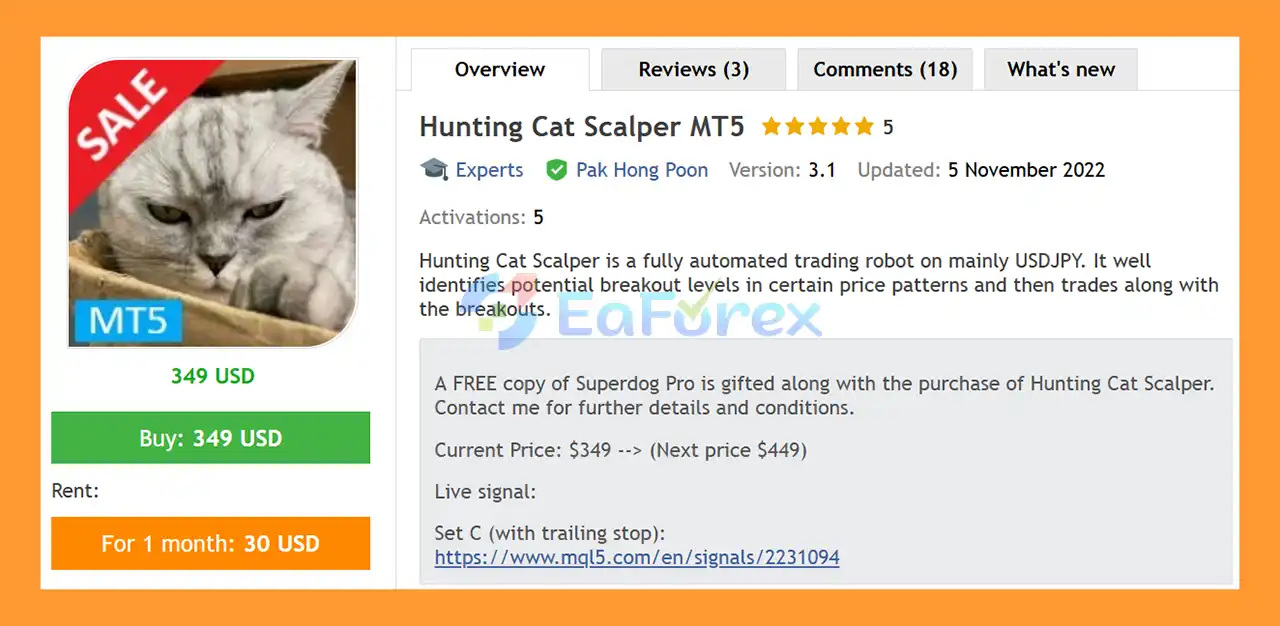The height and width of the screenshot is (626, 1280).
Task: Open Pak Hong Poon author profile
Action: (x=642, y=170)
